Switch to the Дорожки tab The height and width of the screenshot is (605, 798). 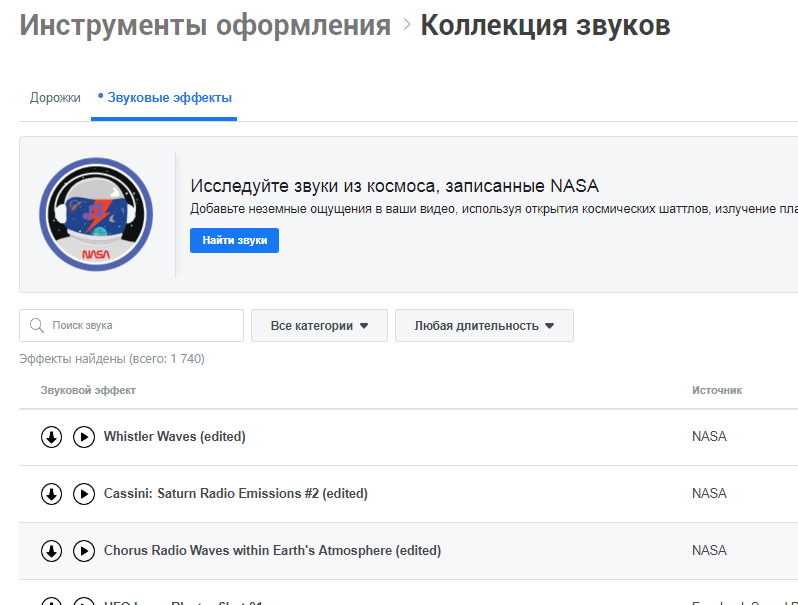[55, 98]
